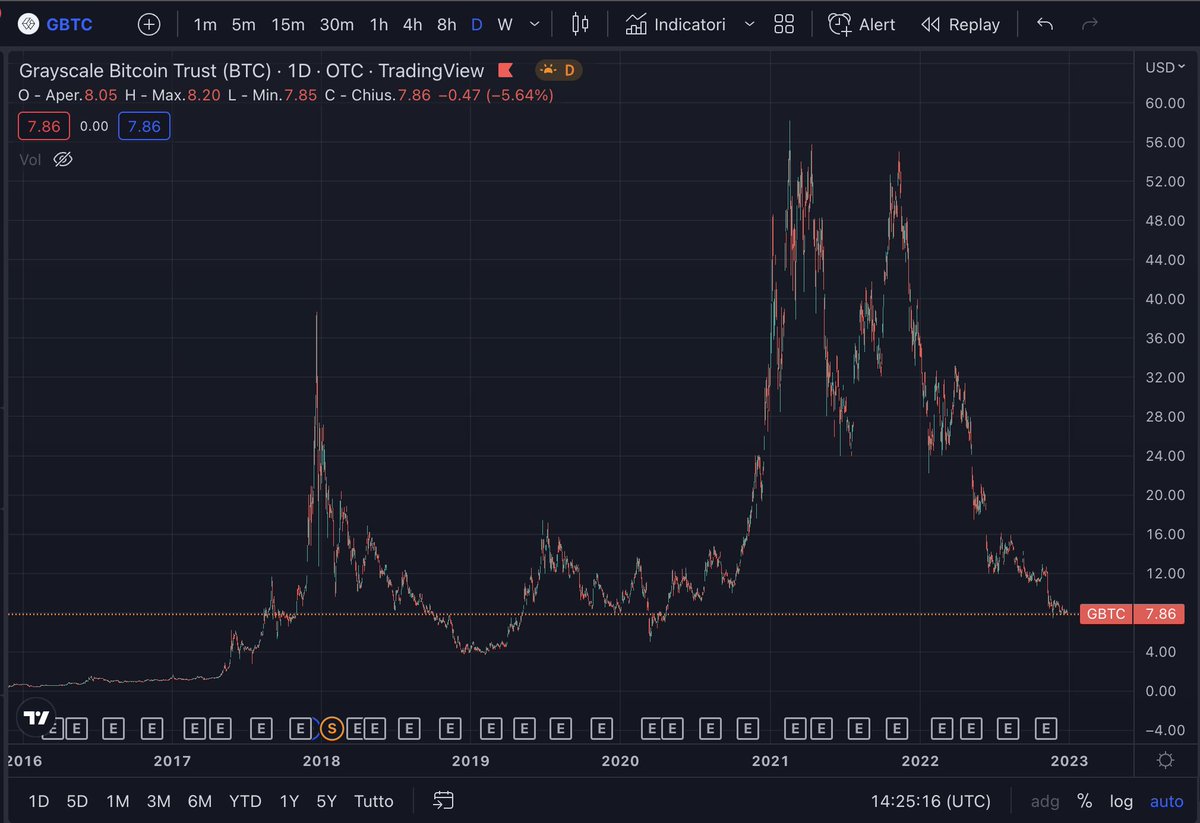Click the redo arrow
Image resolution: width=1200 pixels, height=823 pixels.
1090,24
